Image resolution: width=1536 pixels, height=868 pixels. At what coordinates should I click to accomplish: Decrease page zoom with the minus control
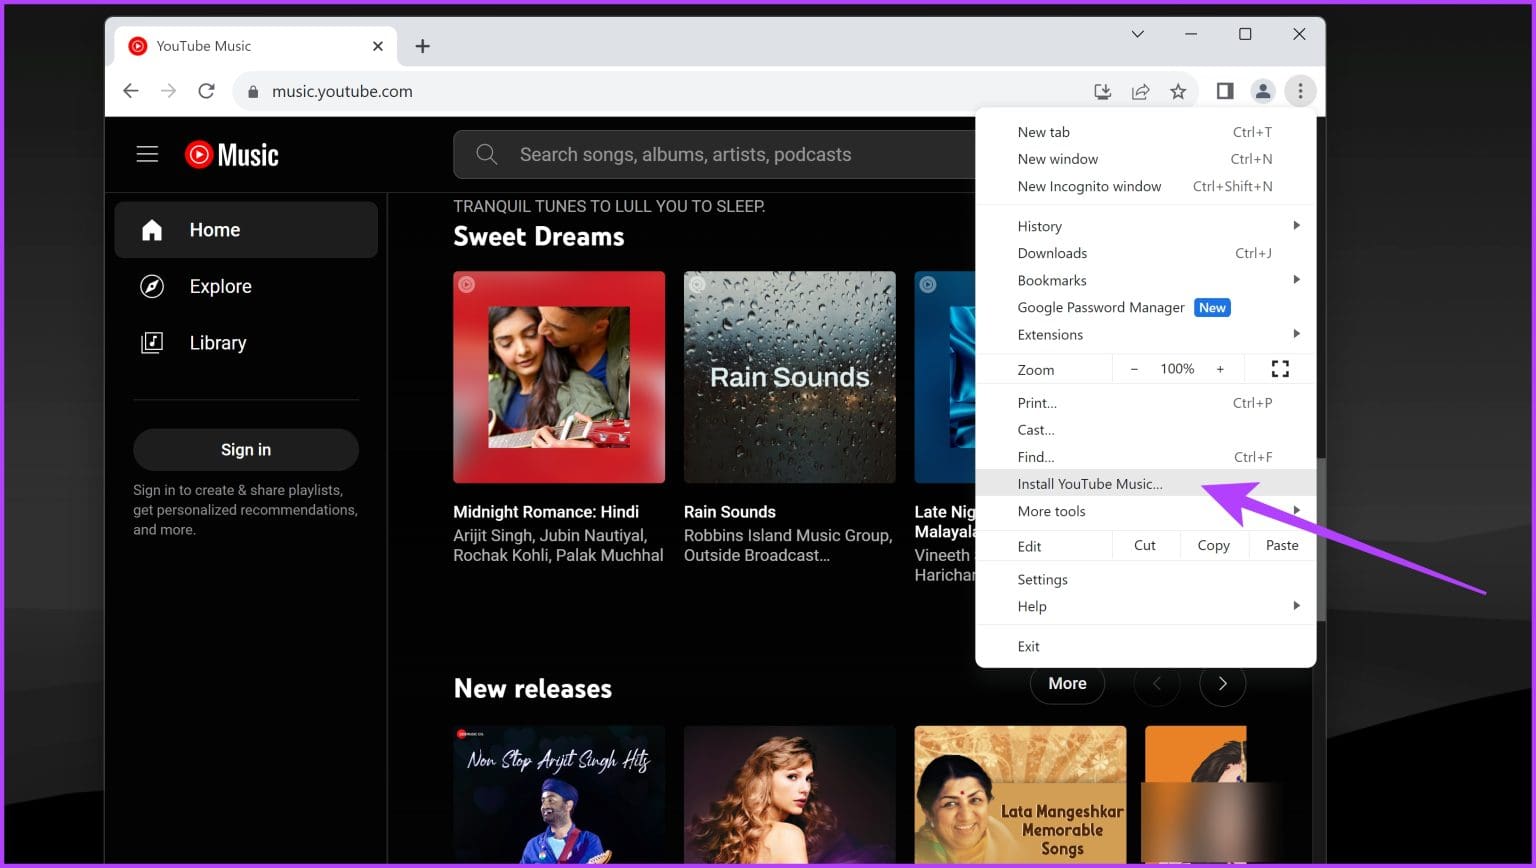point(1134,369)
